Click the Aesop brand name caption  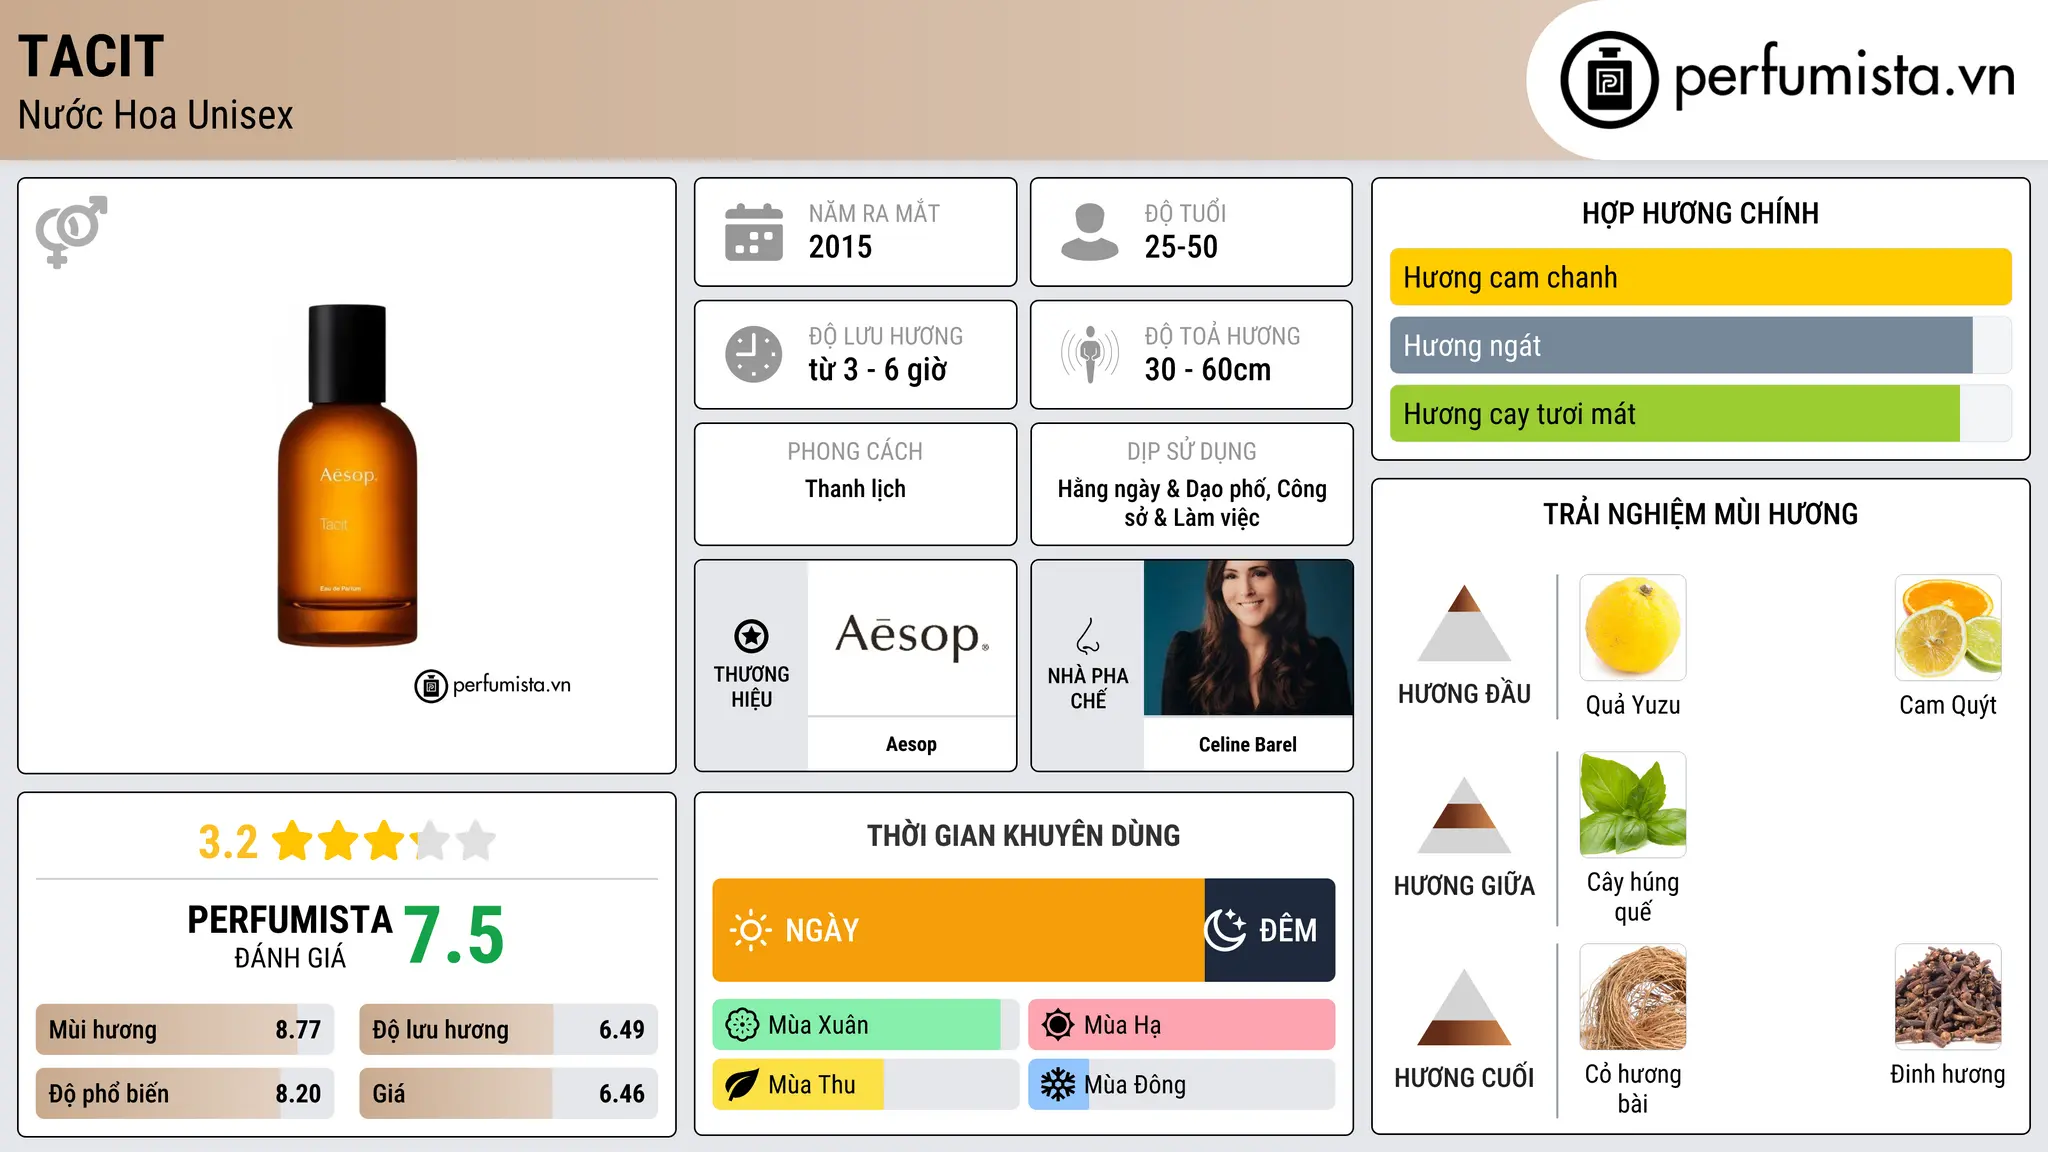pos(911,744)
